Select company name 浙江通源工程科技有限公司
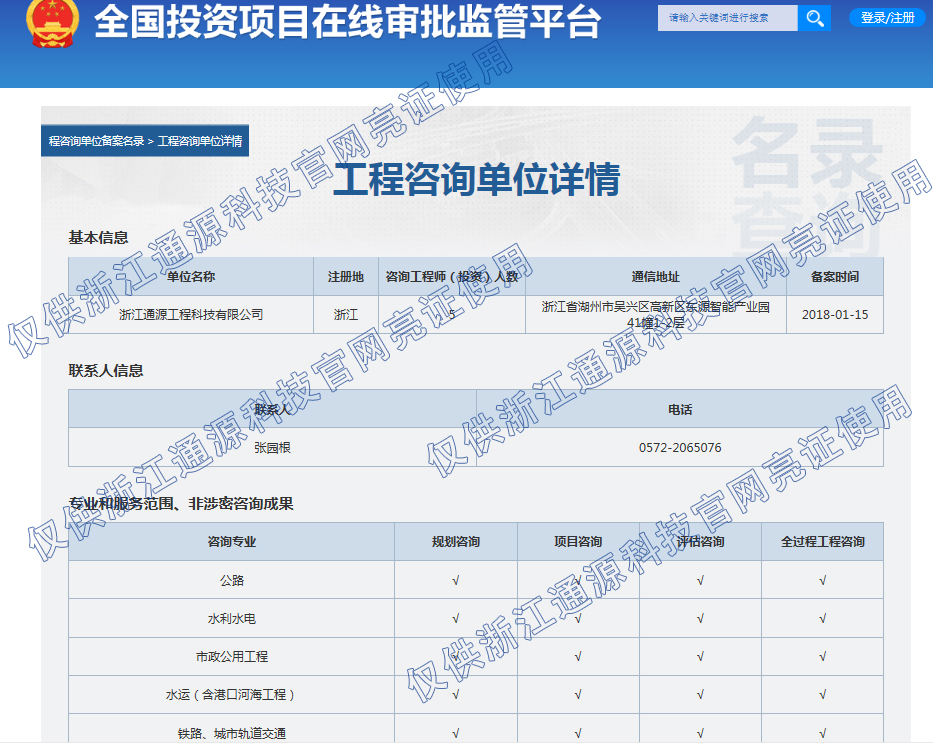933x745 pixels. tap(191, 314)
